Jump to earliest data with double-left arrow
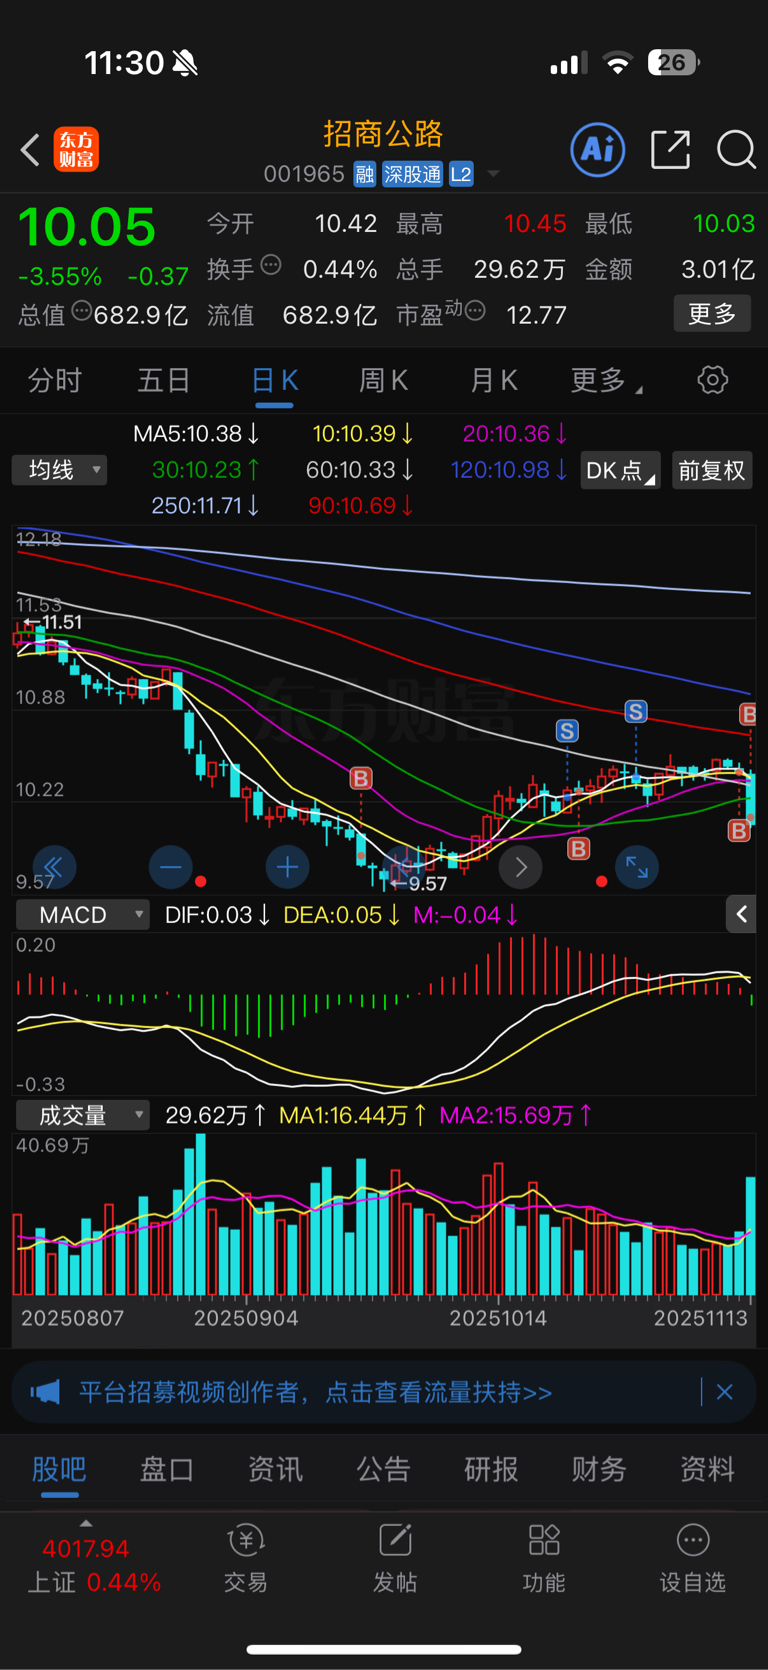 tap(54, 866)
